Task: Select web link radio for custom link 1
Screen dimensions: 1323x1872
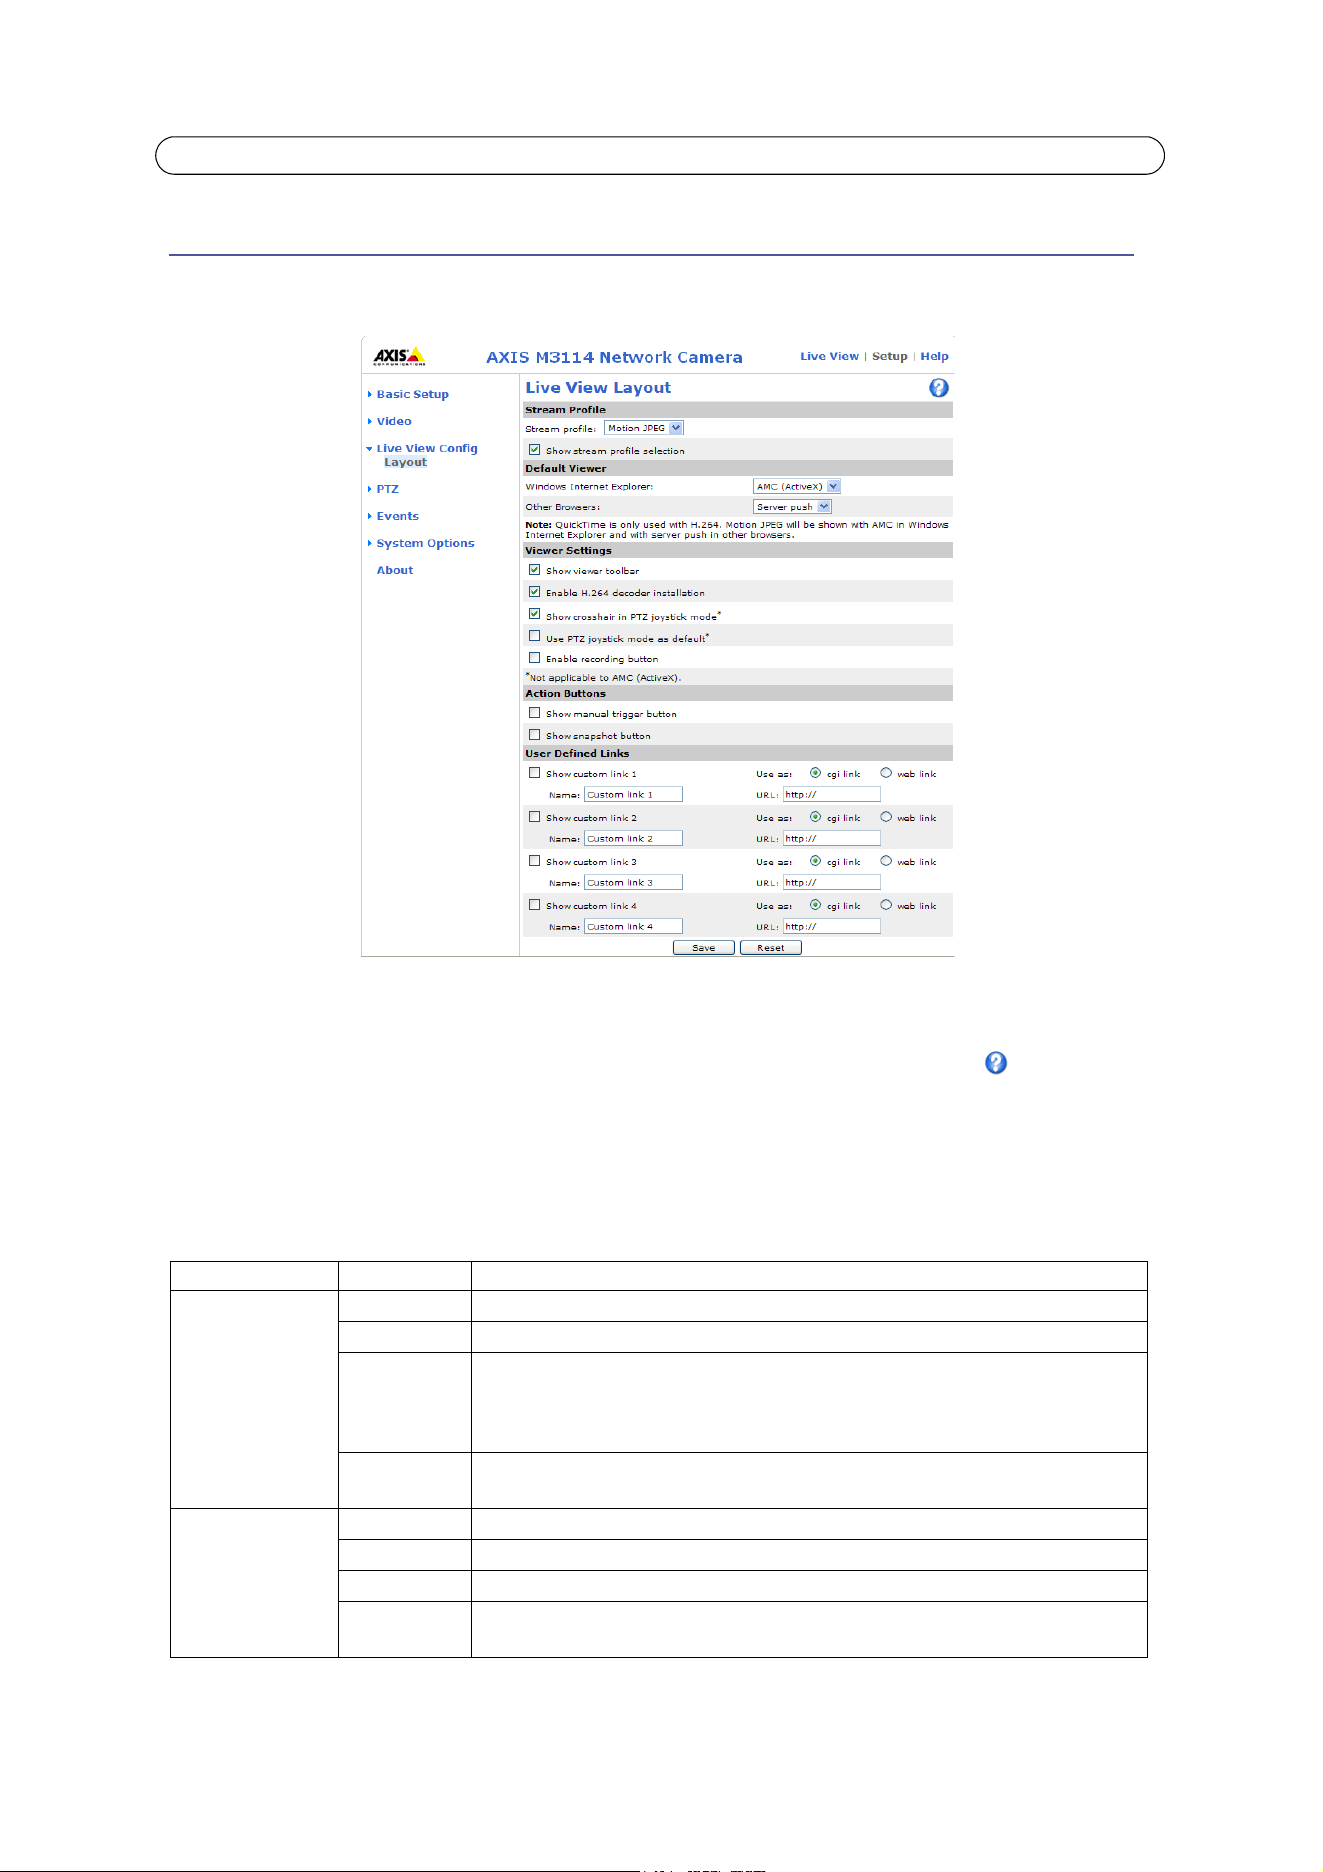Action: coord(886,773)
